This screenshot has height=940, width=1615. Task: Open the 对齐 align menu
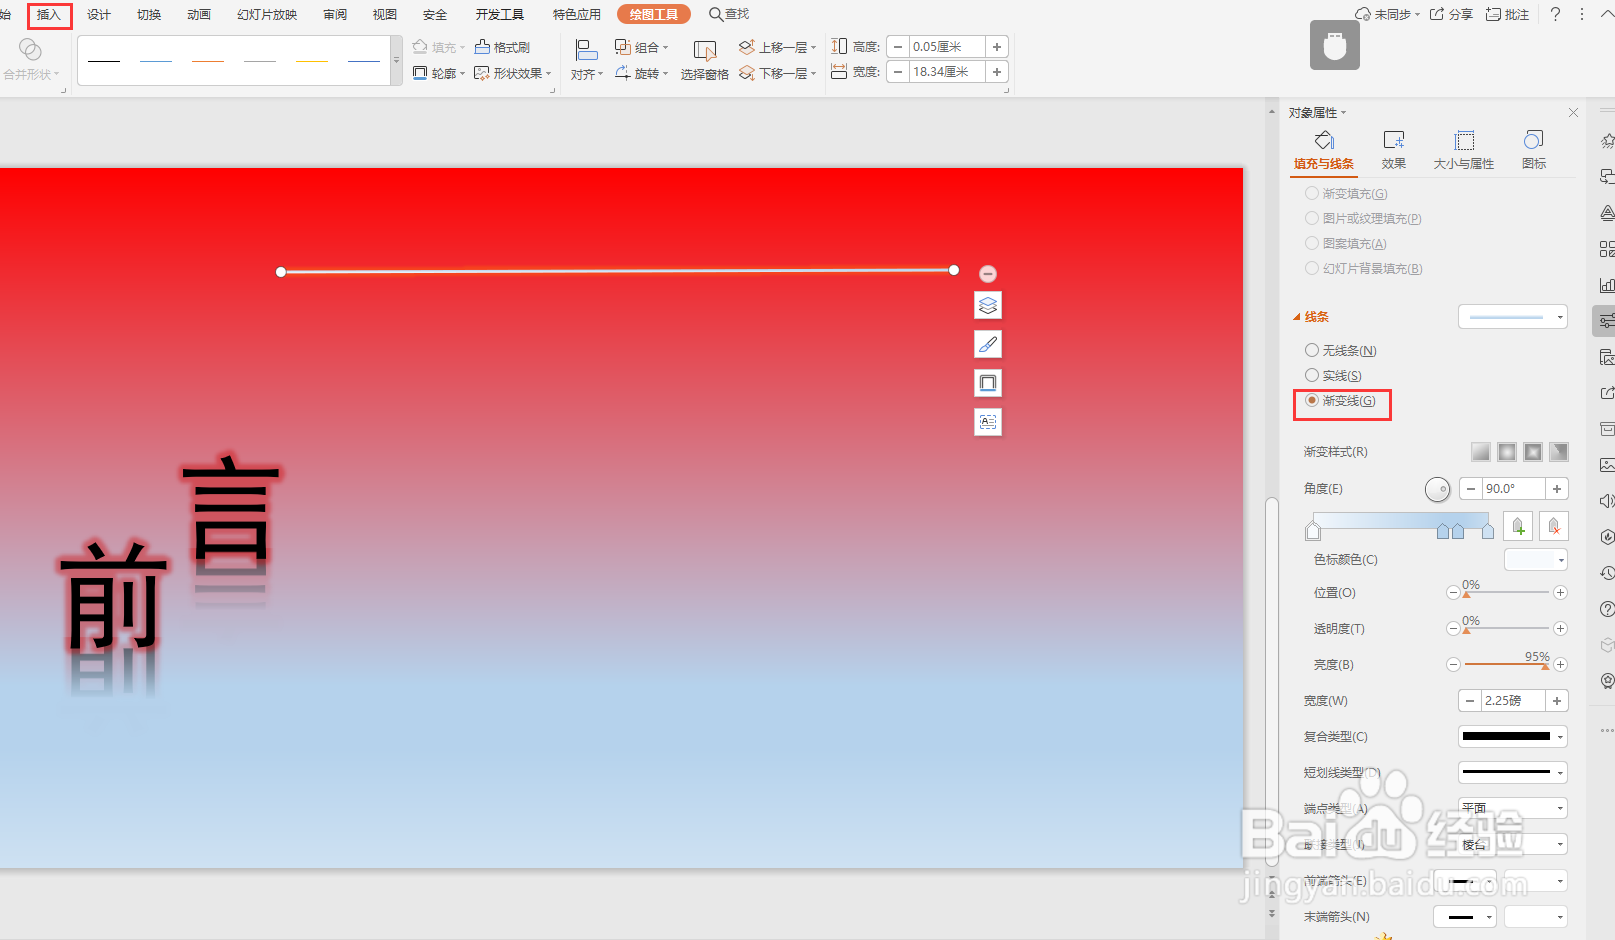click(x=587, y=60)
